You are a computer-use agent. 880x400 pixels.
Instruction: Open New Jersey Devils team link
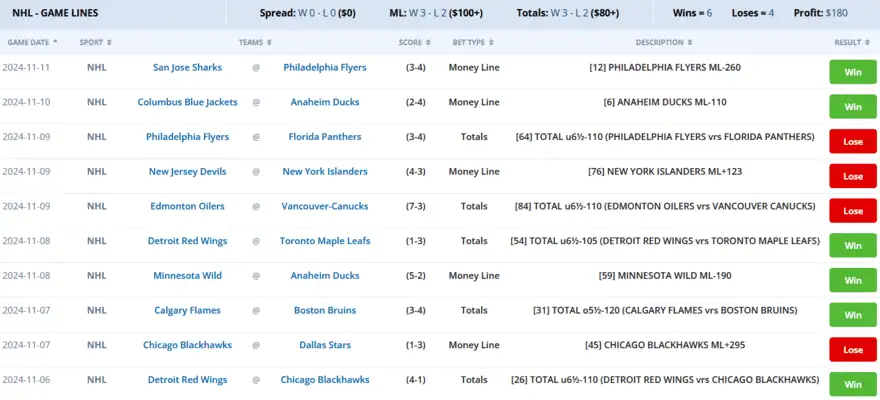coord(187,172)
